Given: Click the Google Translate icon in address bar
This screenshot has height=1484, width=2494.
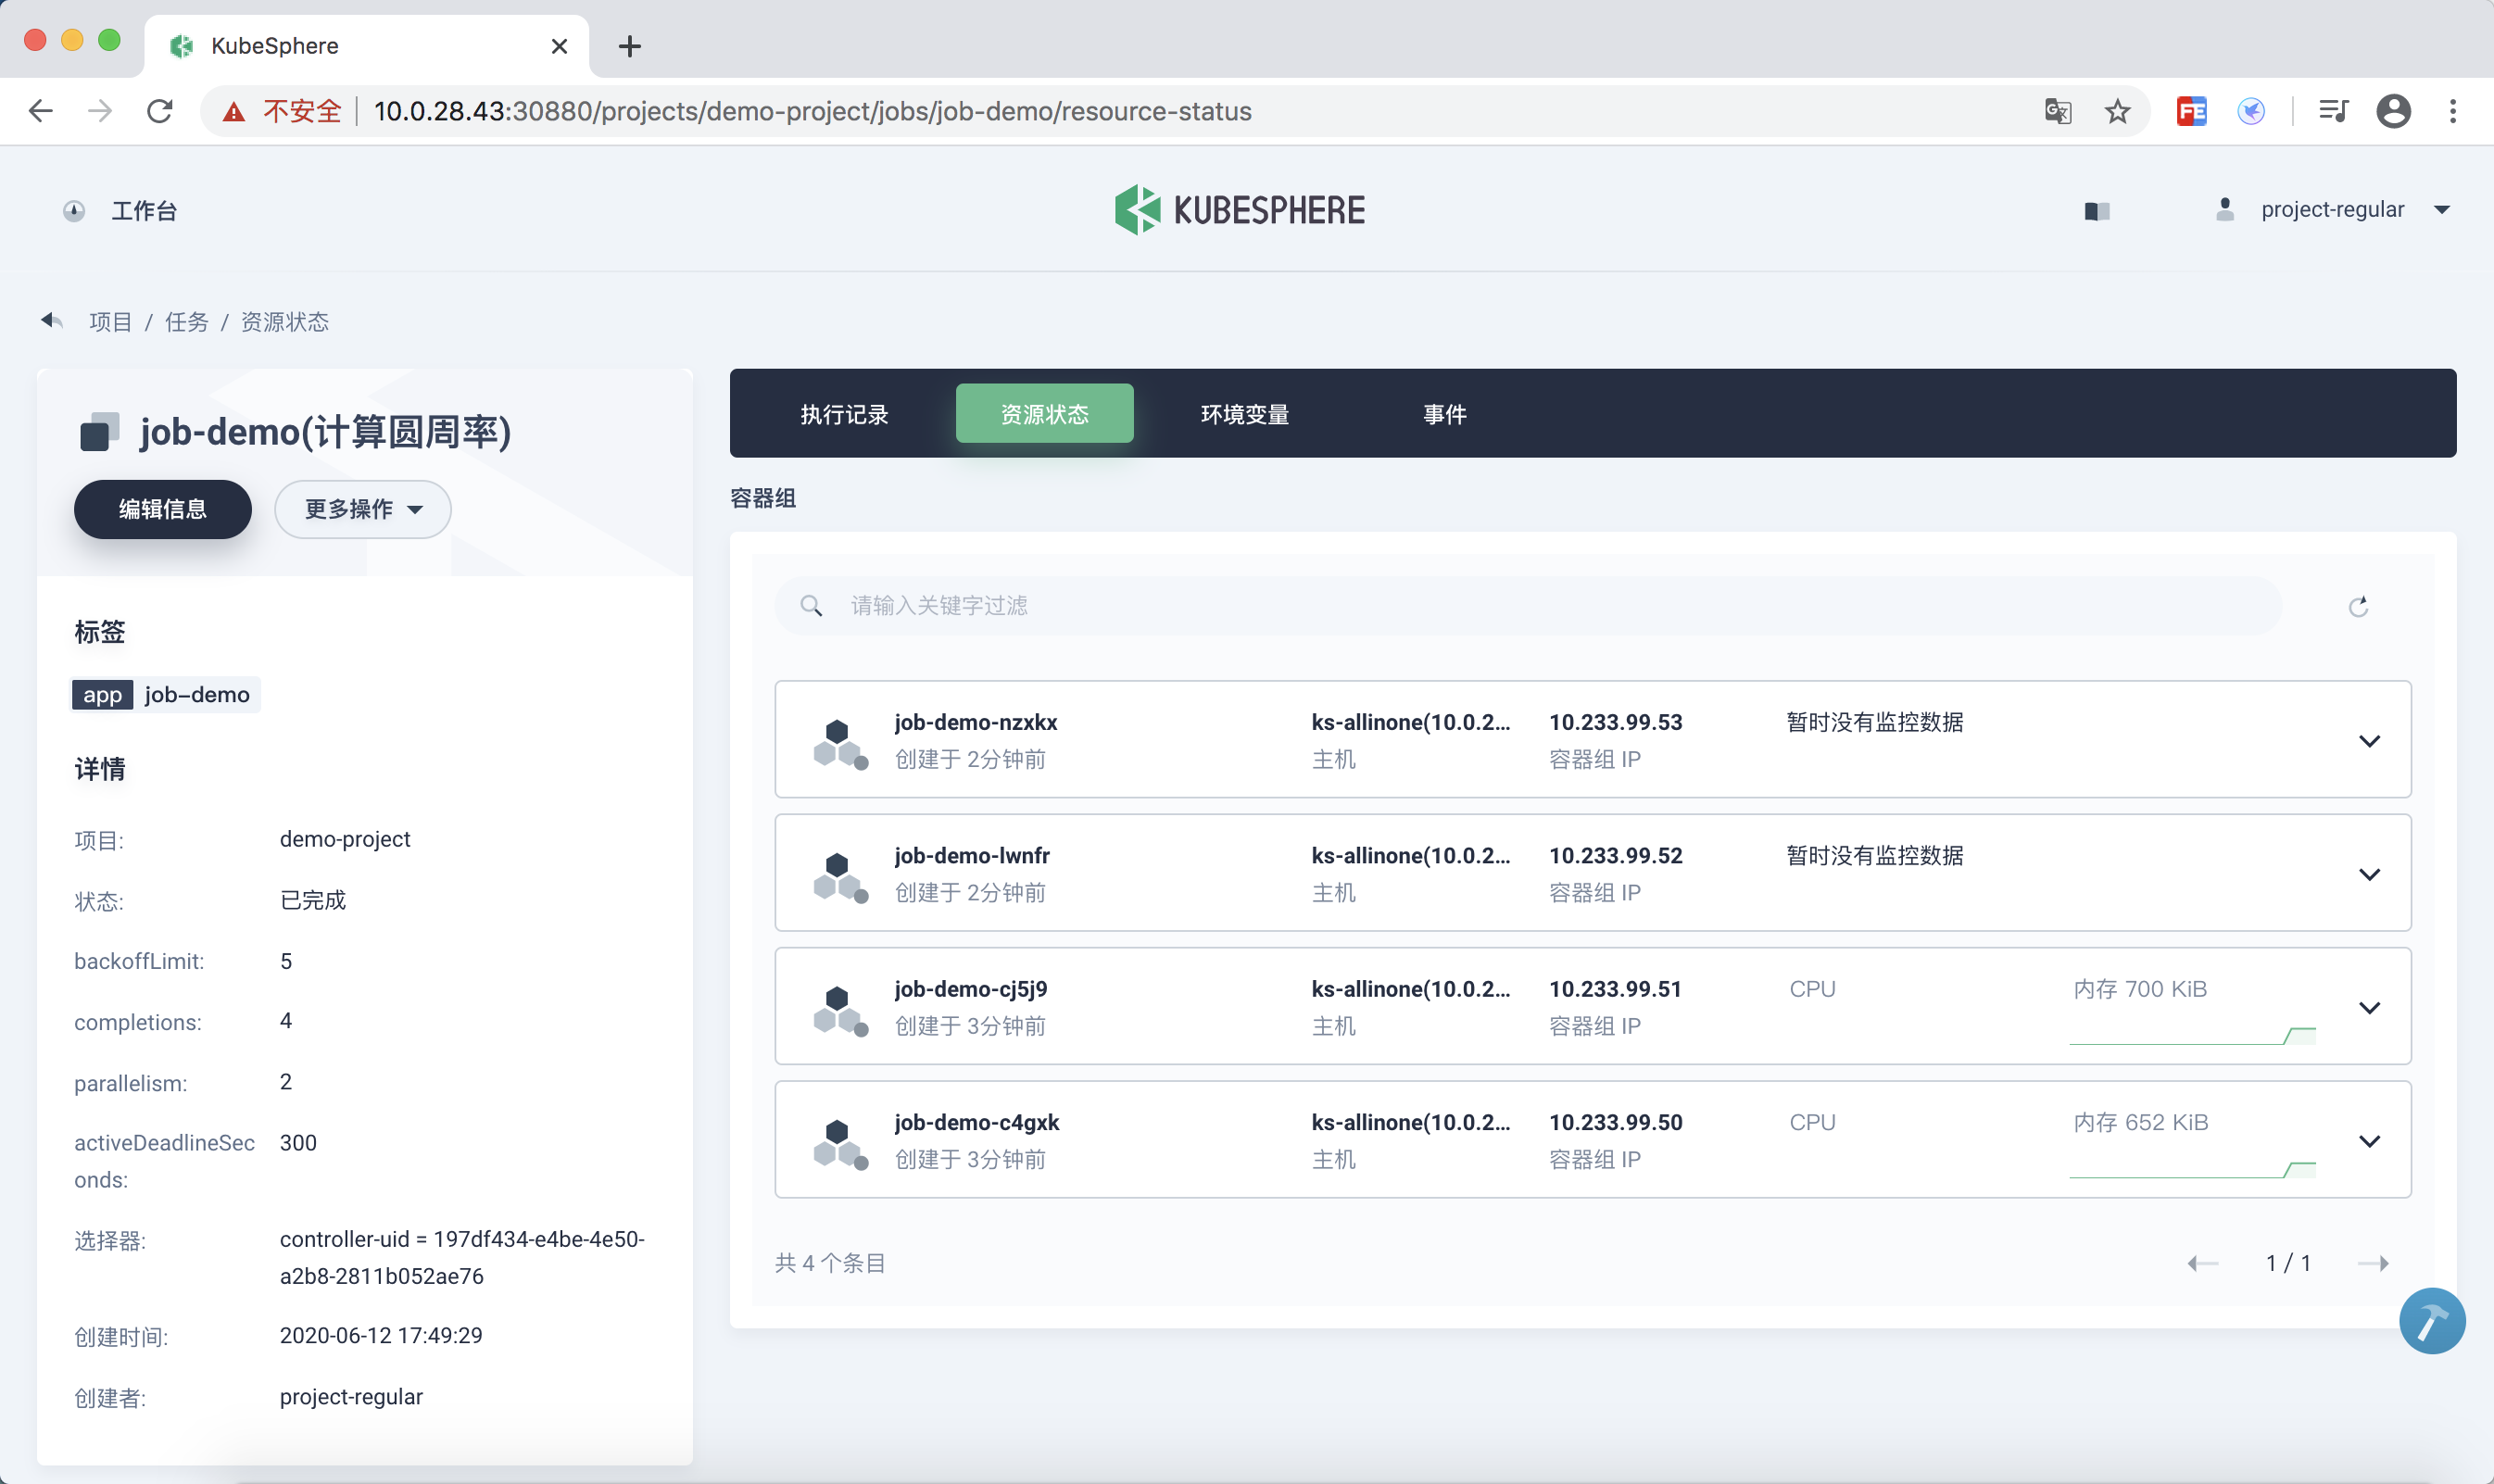Looking at the screenshot, I should point(2057,111).
